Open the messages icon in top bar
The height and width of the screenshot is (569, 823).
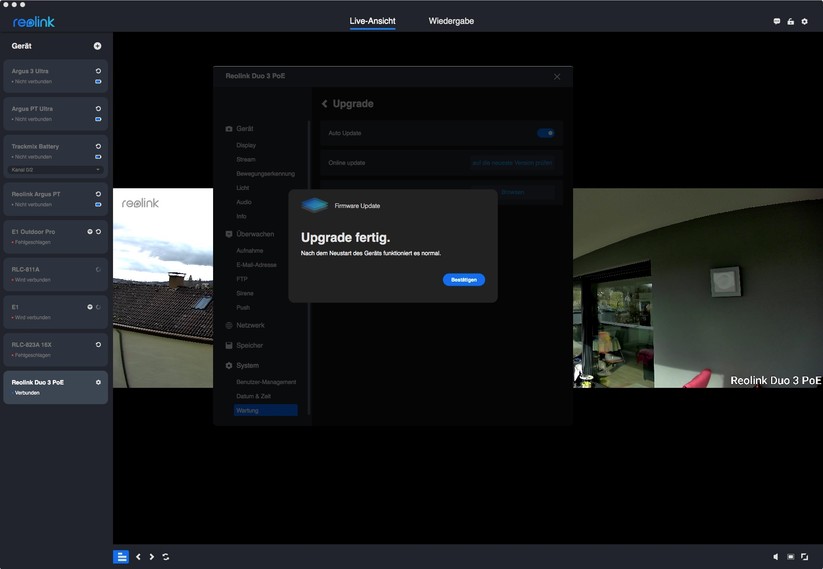tap(777, 21)
